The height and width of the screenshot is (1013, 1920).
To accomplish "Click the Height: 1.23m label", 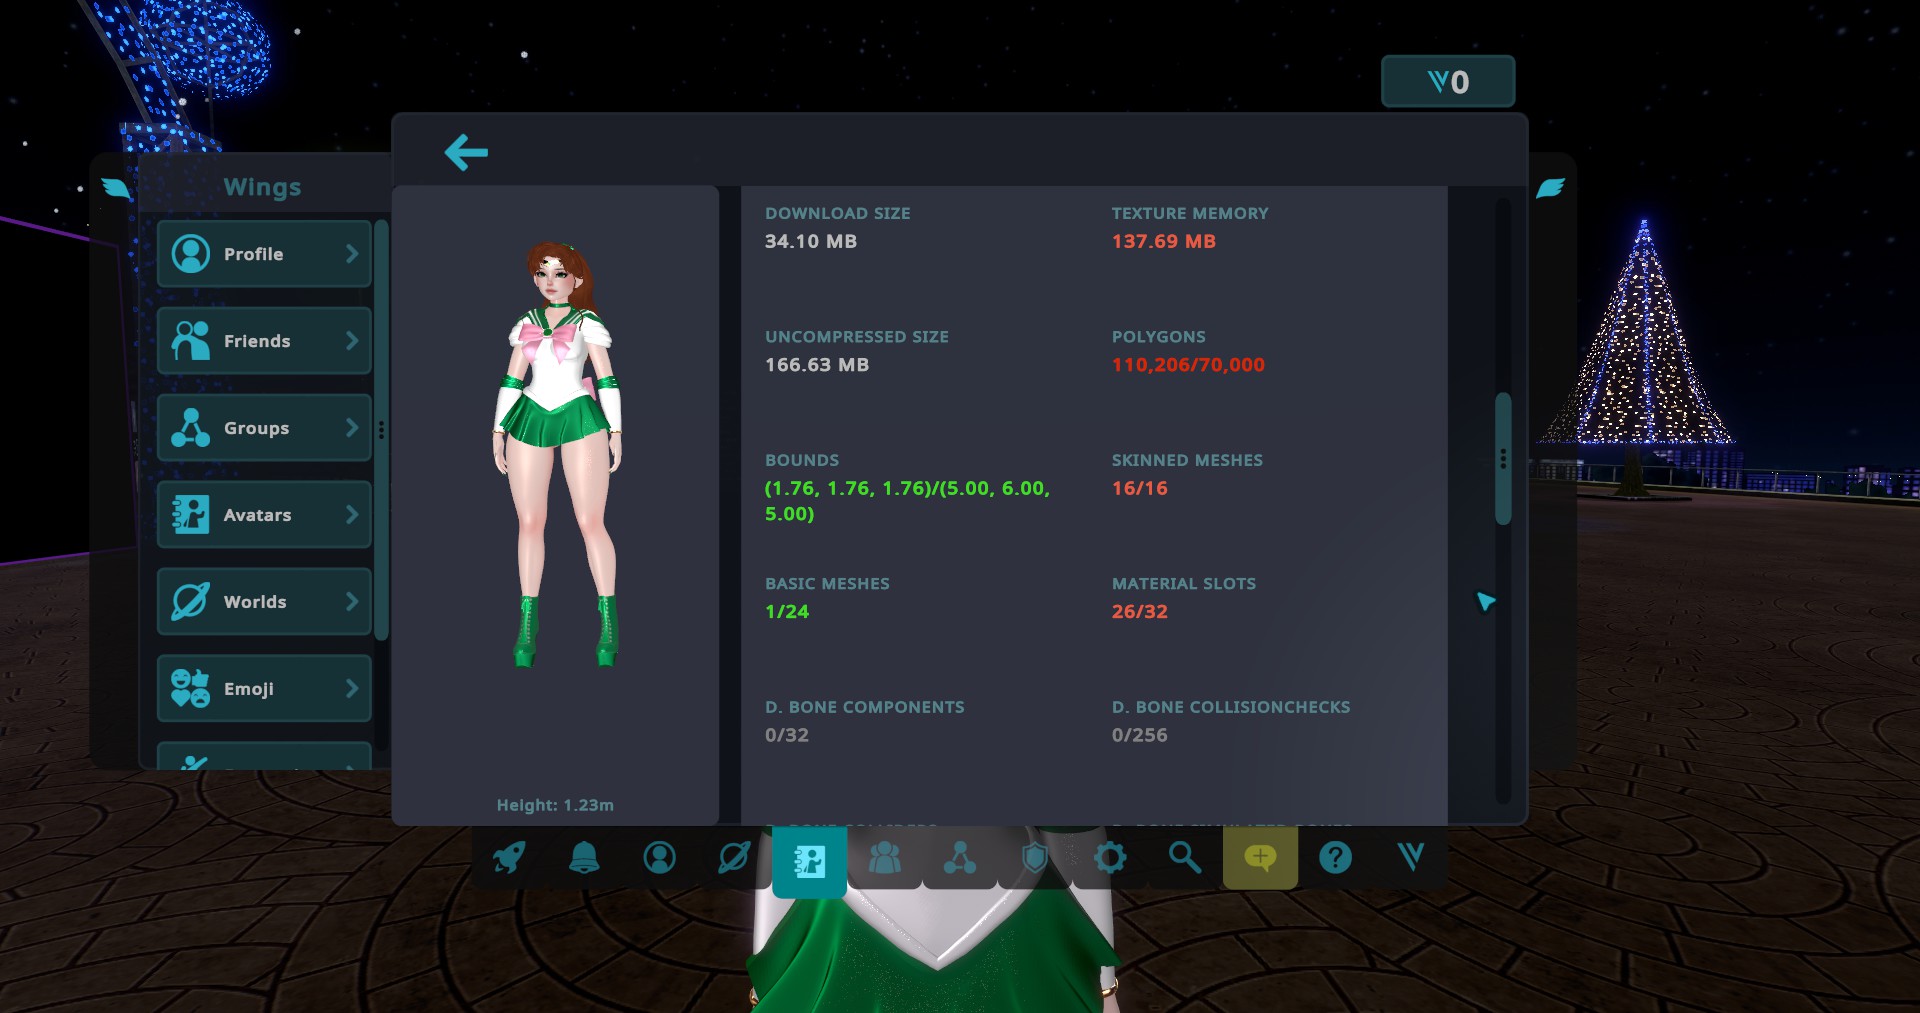I will 555,805.
